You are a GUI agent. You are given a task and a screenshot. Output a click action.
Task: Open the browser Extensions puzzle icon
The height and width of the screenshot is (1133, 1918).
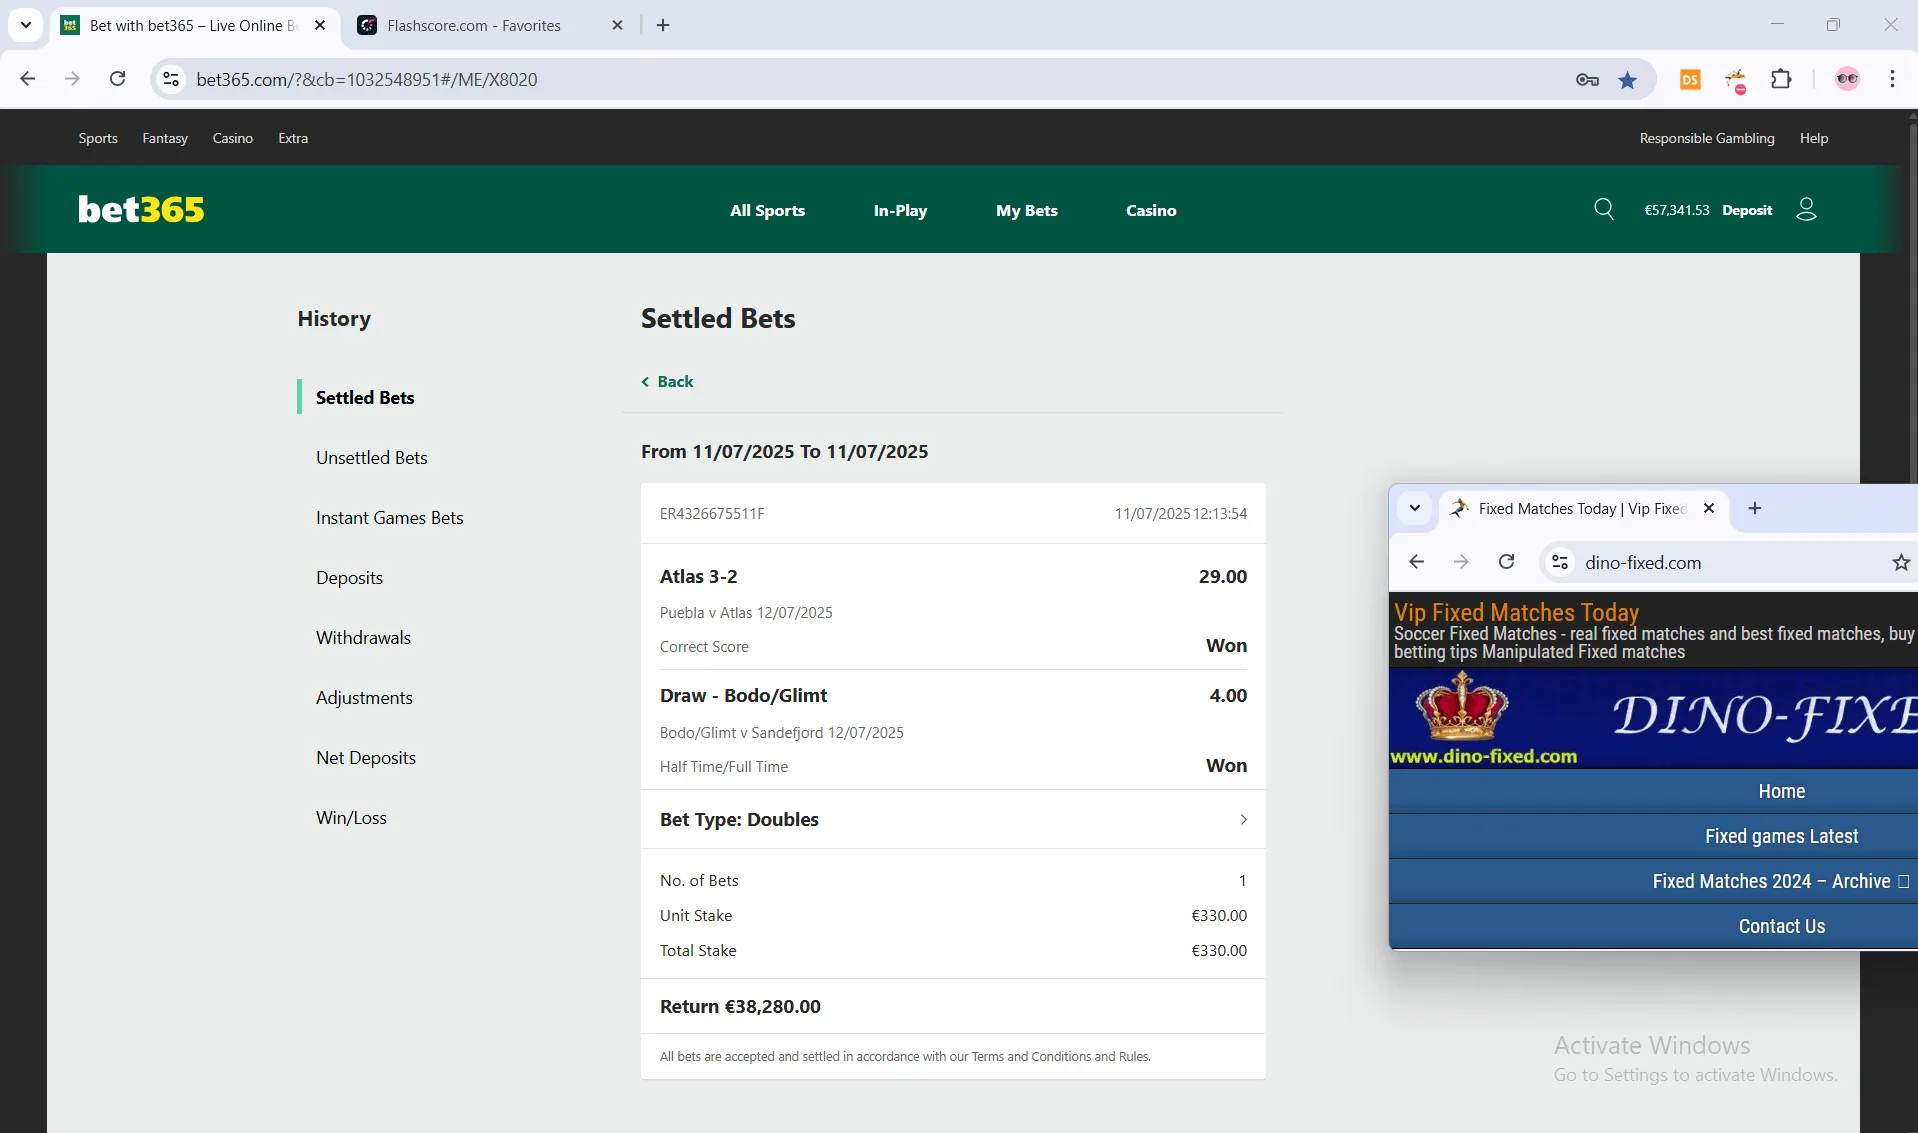coord(1781,79)
